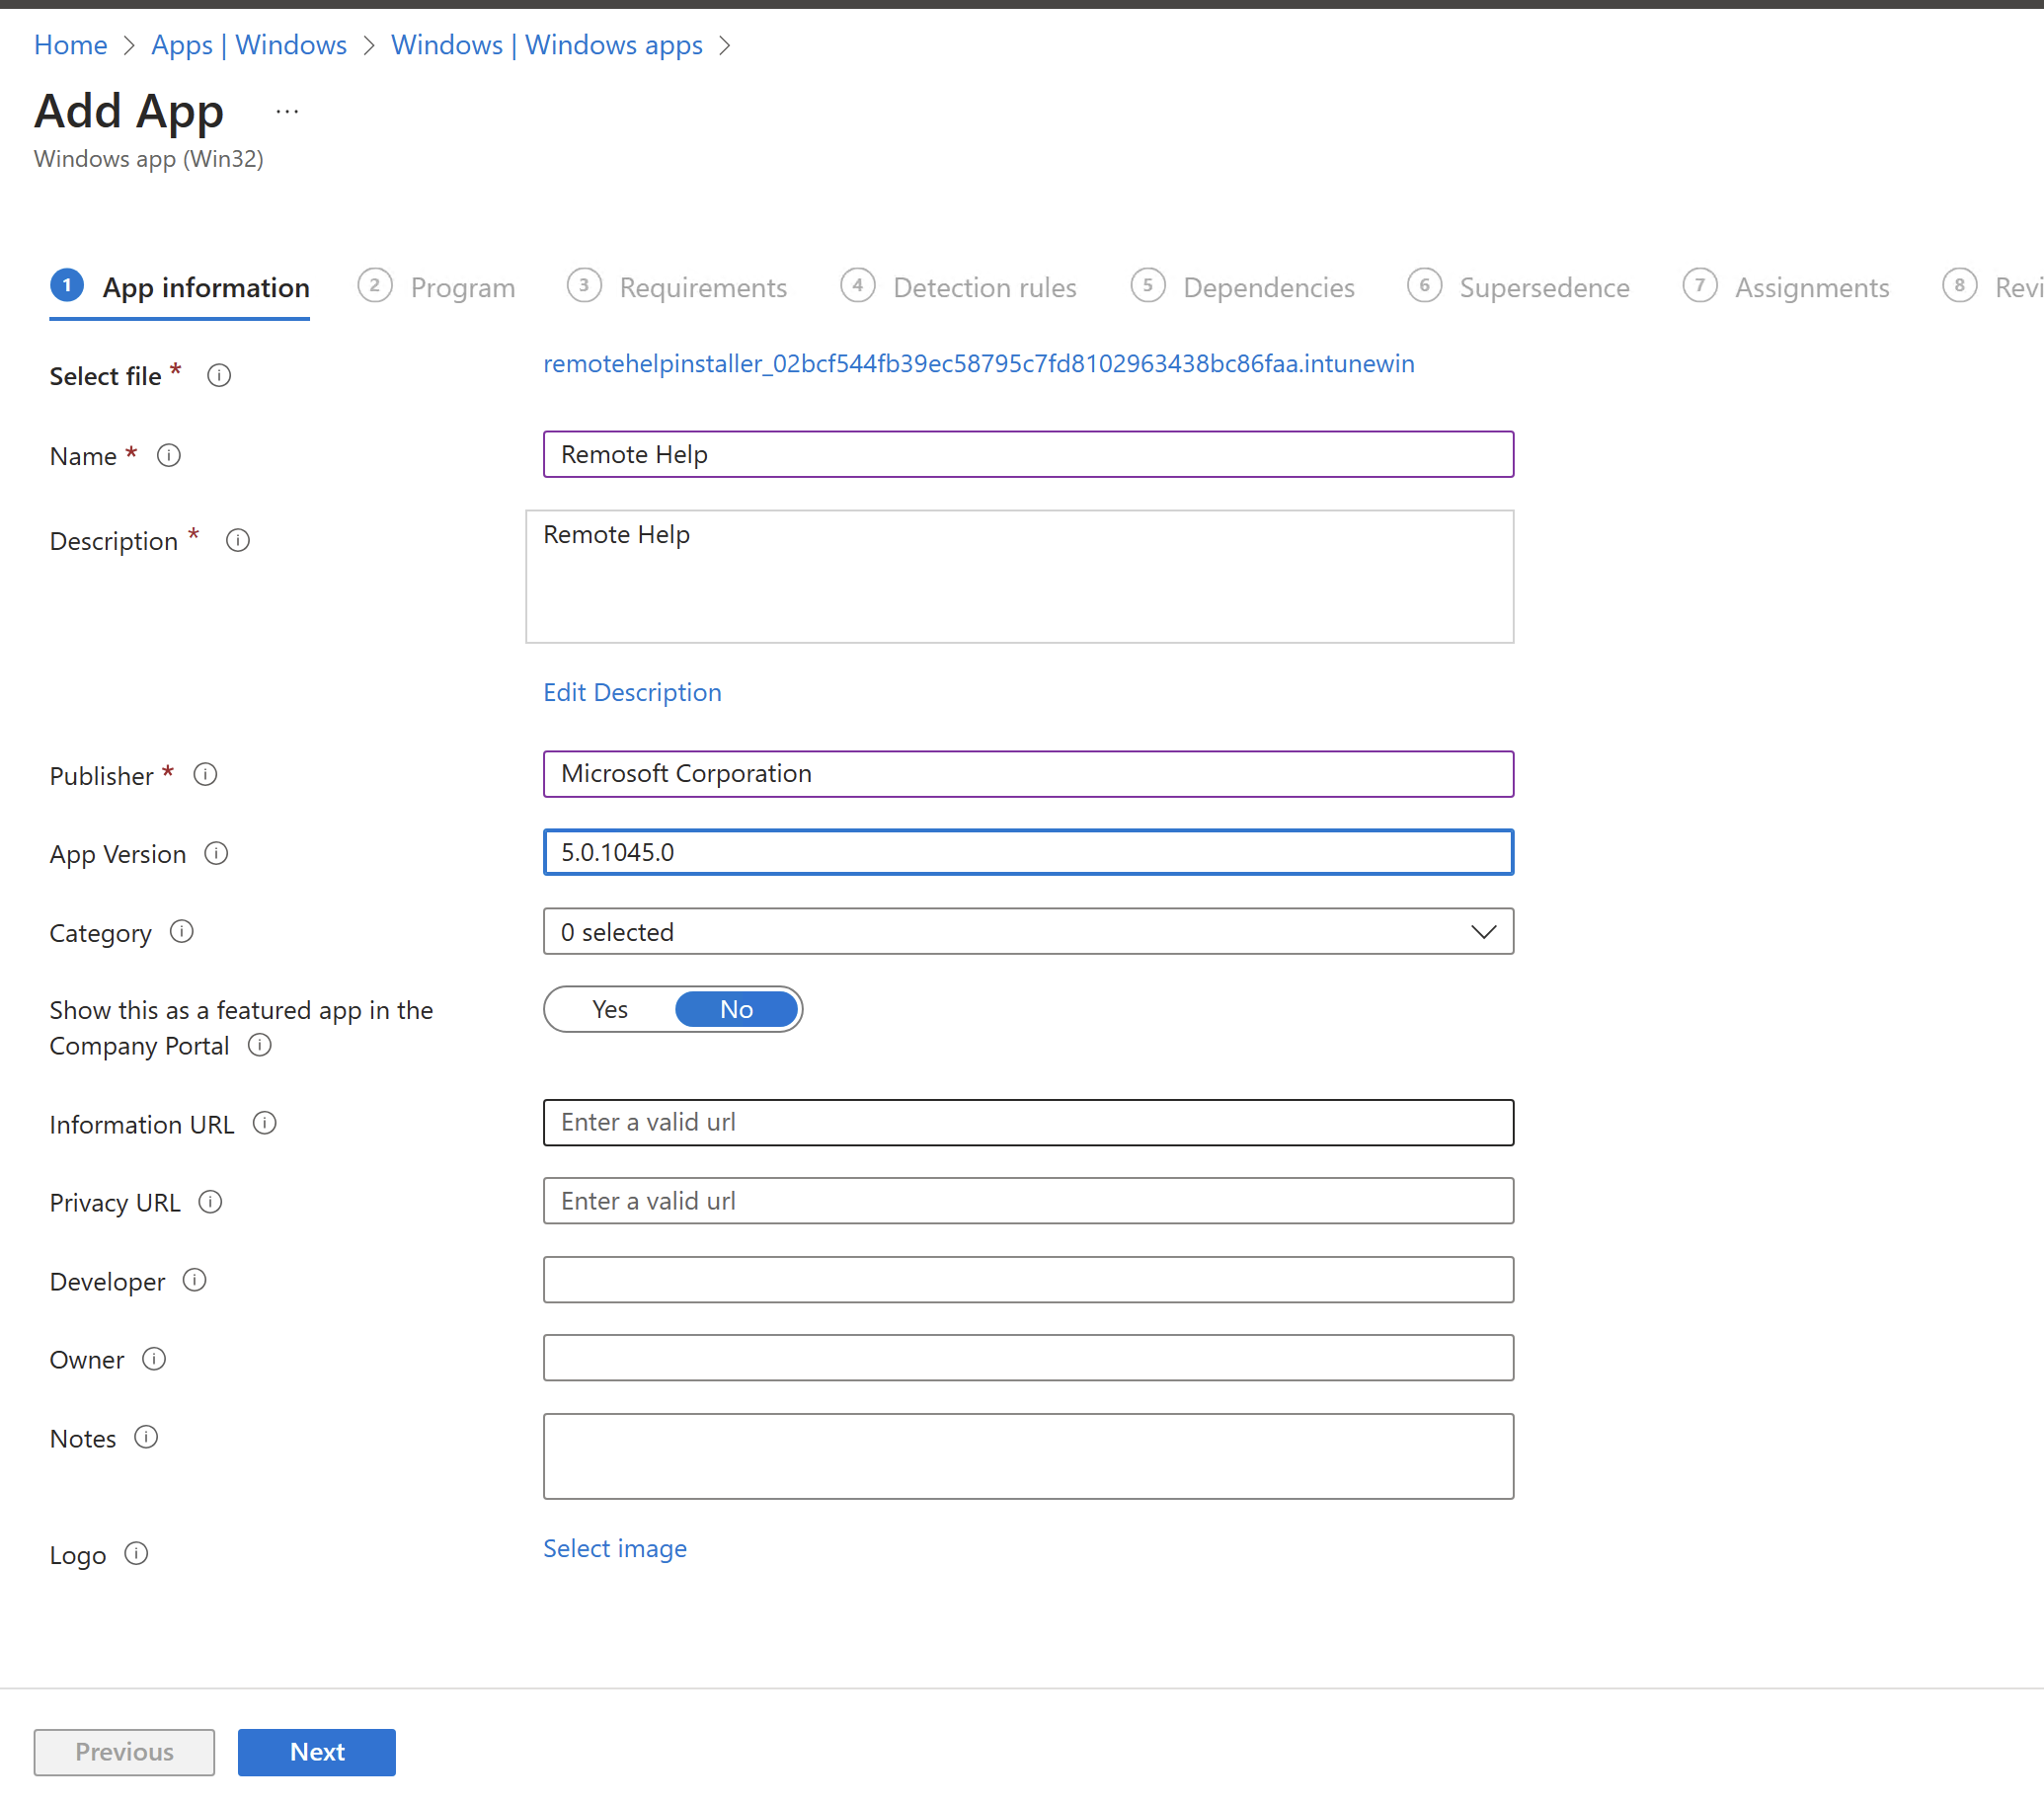
Task: Click the Program step icon
Action: coord(374,287)
